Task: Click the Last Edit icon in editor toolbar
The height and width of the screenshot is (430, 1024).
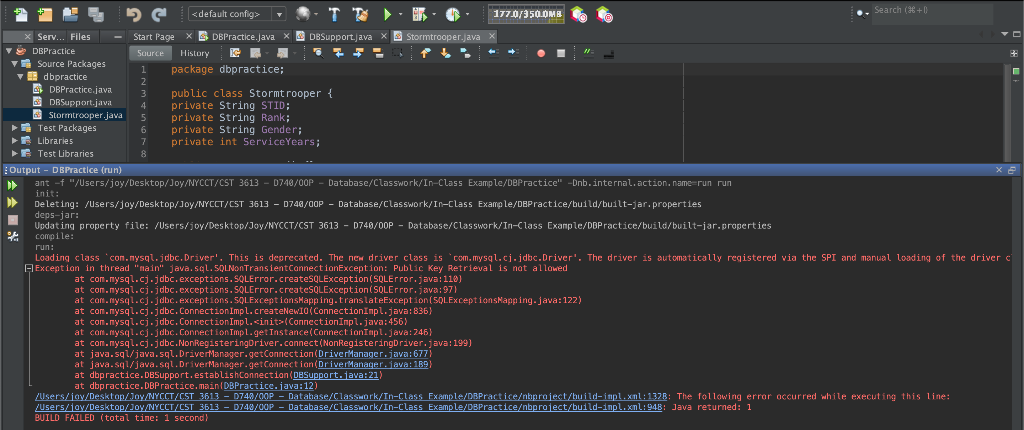Action: click(235, 53)
